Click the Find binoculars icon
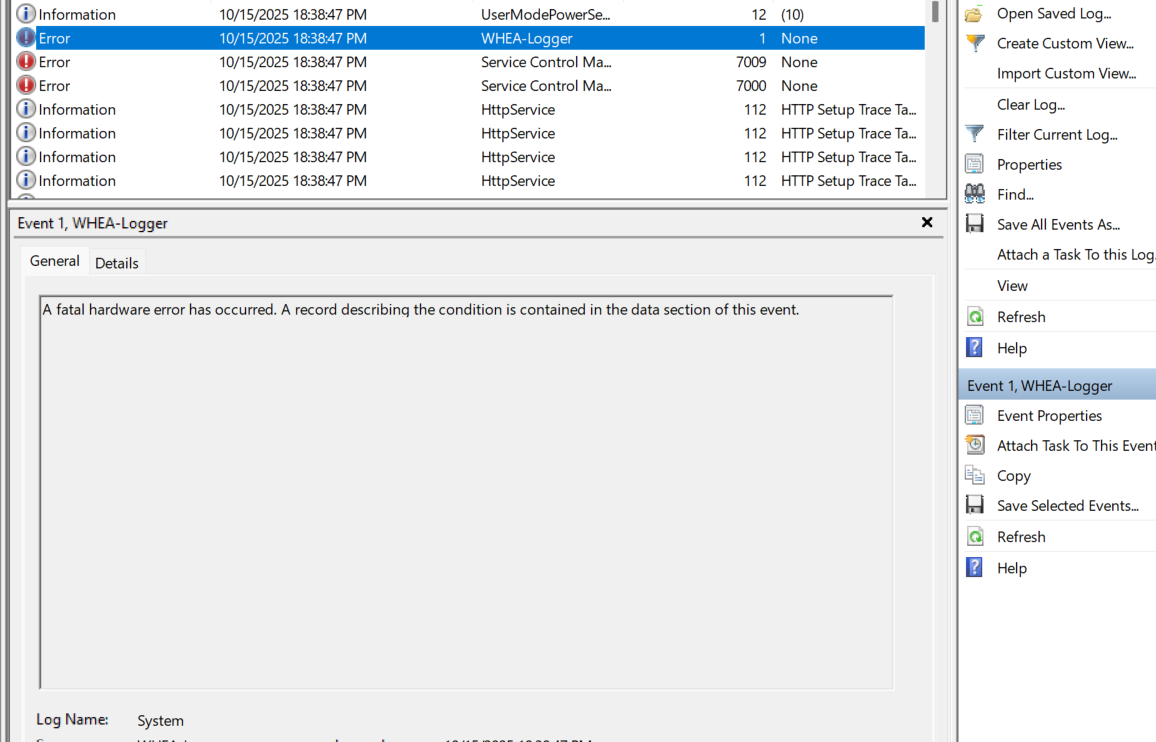The width and height of the screenshot is (1156, 742). [974, 194]
